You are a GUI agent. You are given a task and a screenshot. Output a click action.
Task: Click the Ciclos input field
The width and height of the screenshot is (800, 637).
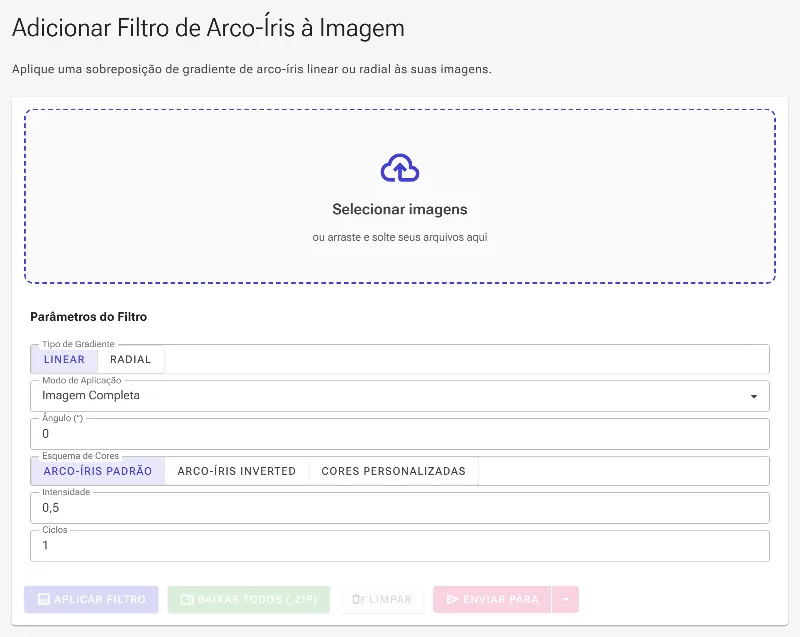coord(400,546)
